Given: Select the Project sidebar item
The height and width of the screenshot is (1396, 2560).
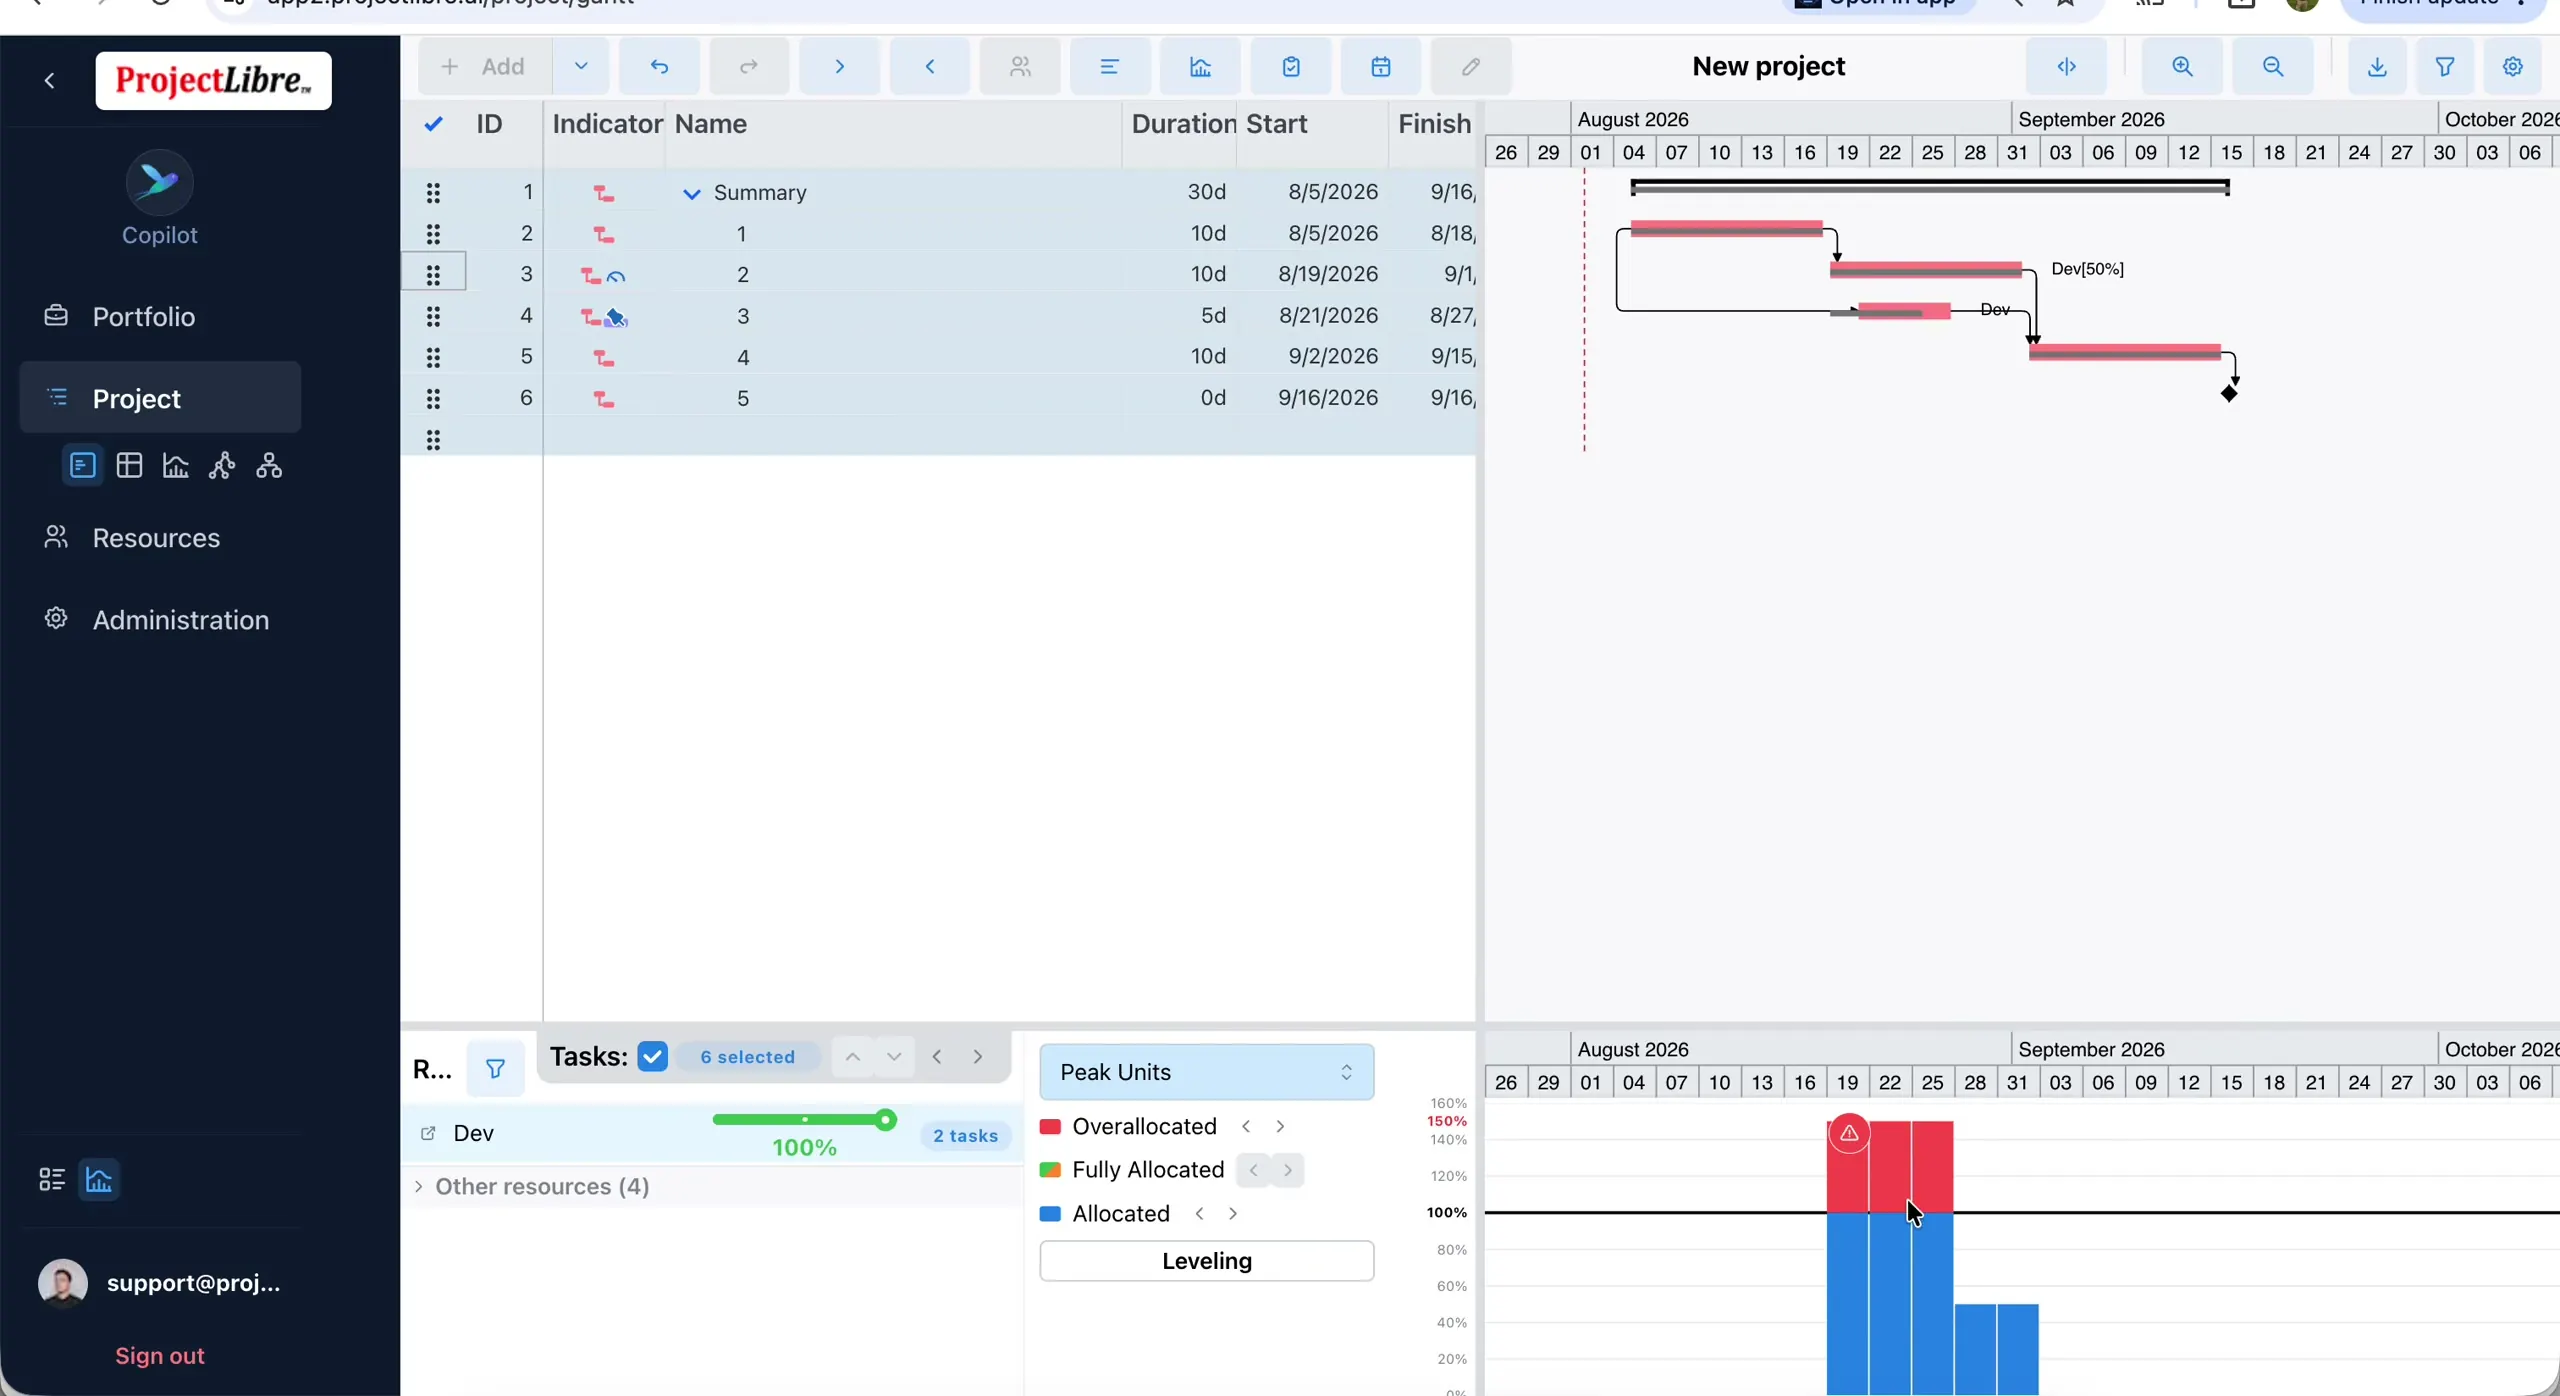Looking at the screenshot, I should [160, 398].
